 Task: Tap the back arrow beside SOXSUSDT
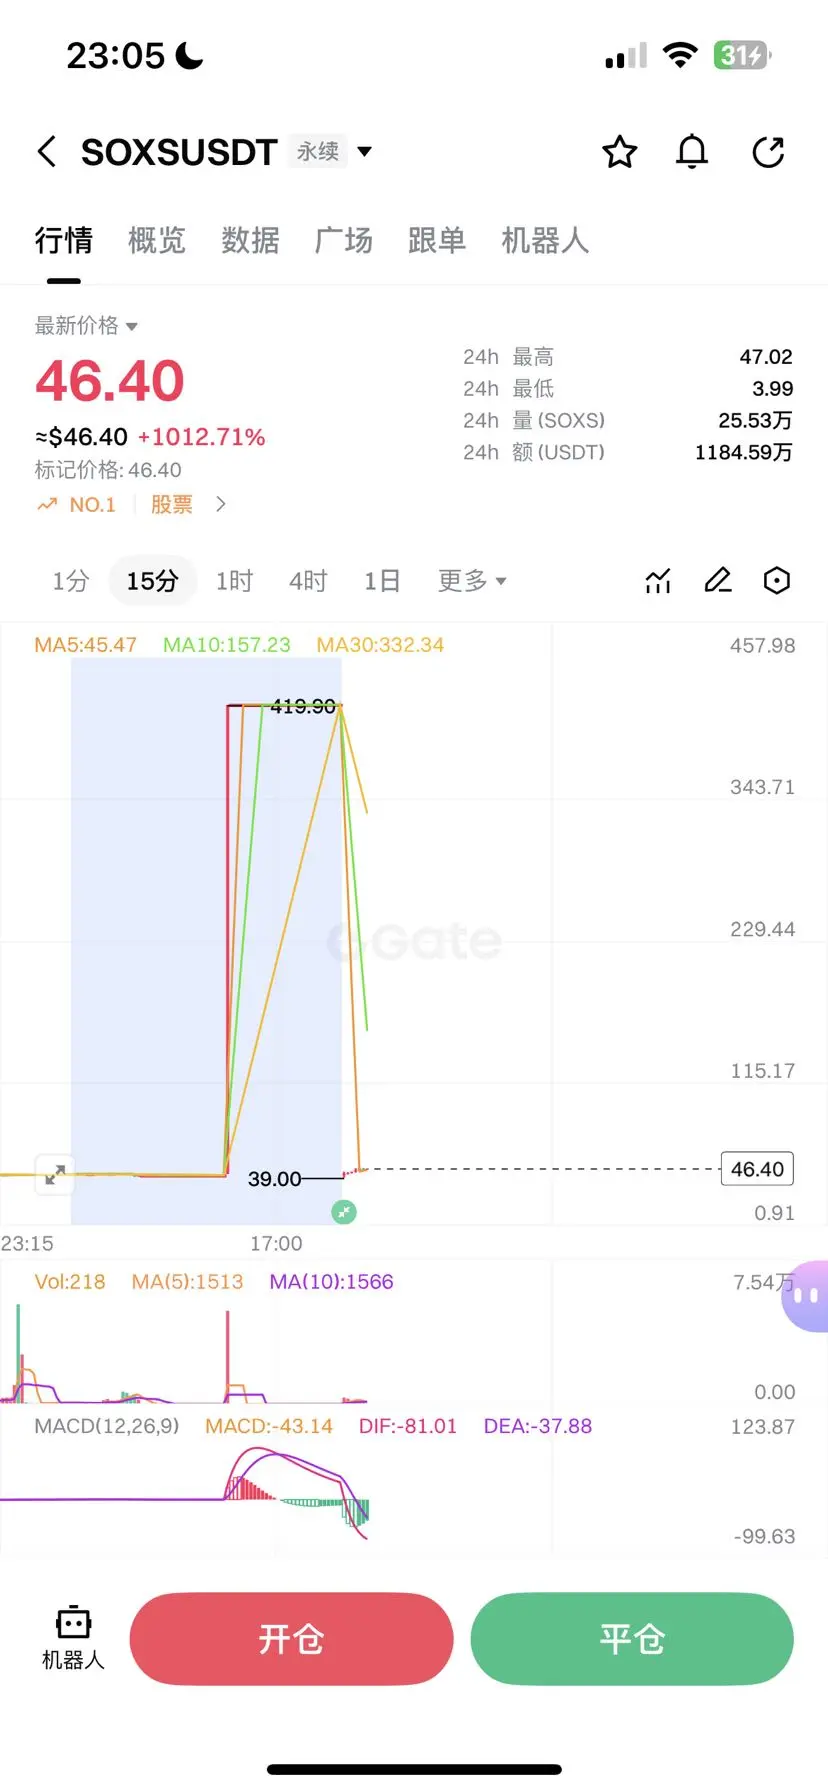tap(46, 152)
